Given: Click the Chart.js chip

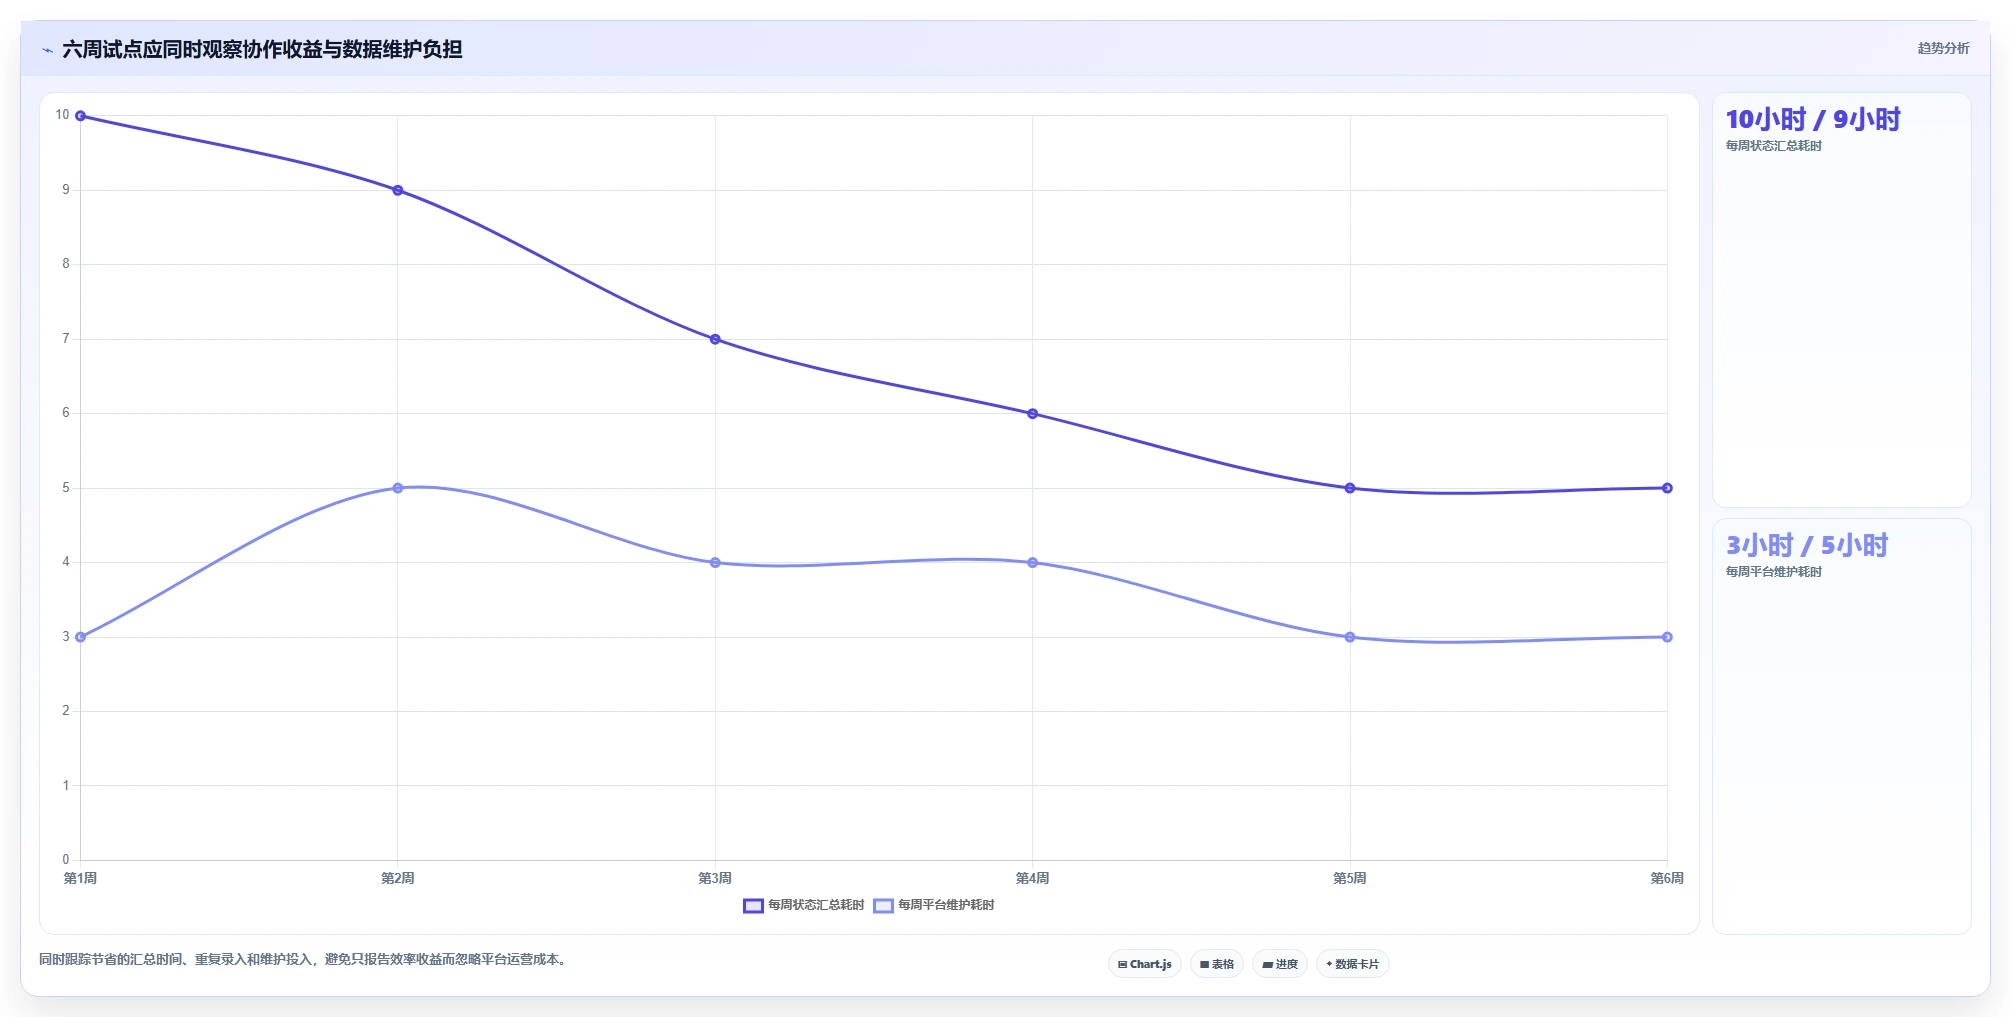Looking at the screenshot, I should click(x=1145, y=964).
